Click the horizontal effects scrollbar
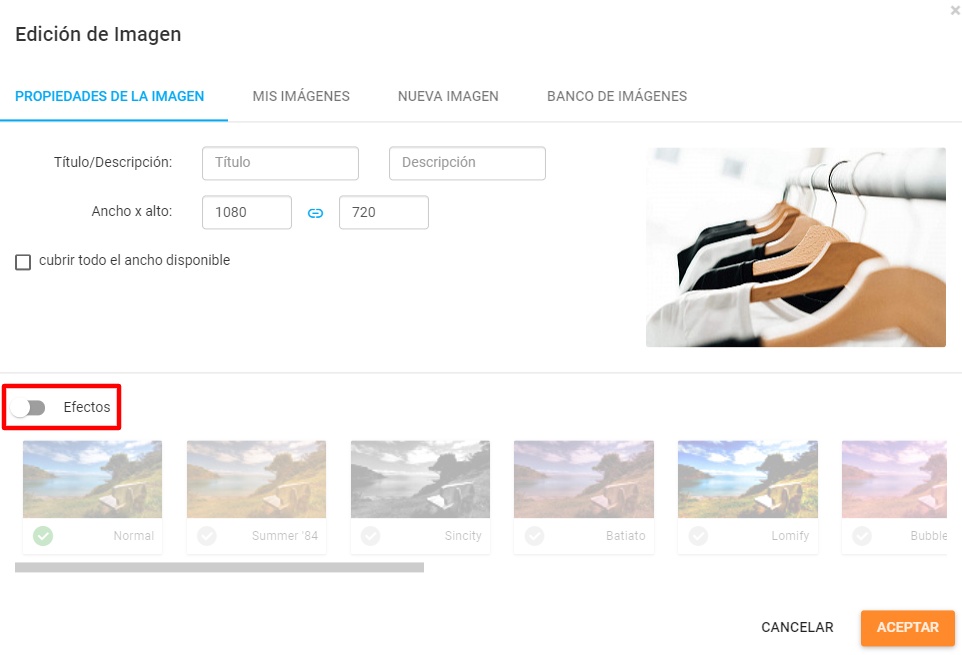Screen dimensions: 962x655 point(219,567)
